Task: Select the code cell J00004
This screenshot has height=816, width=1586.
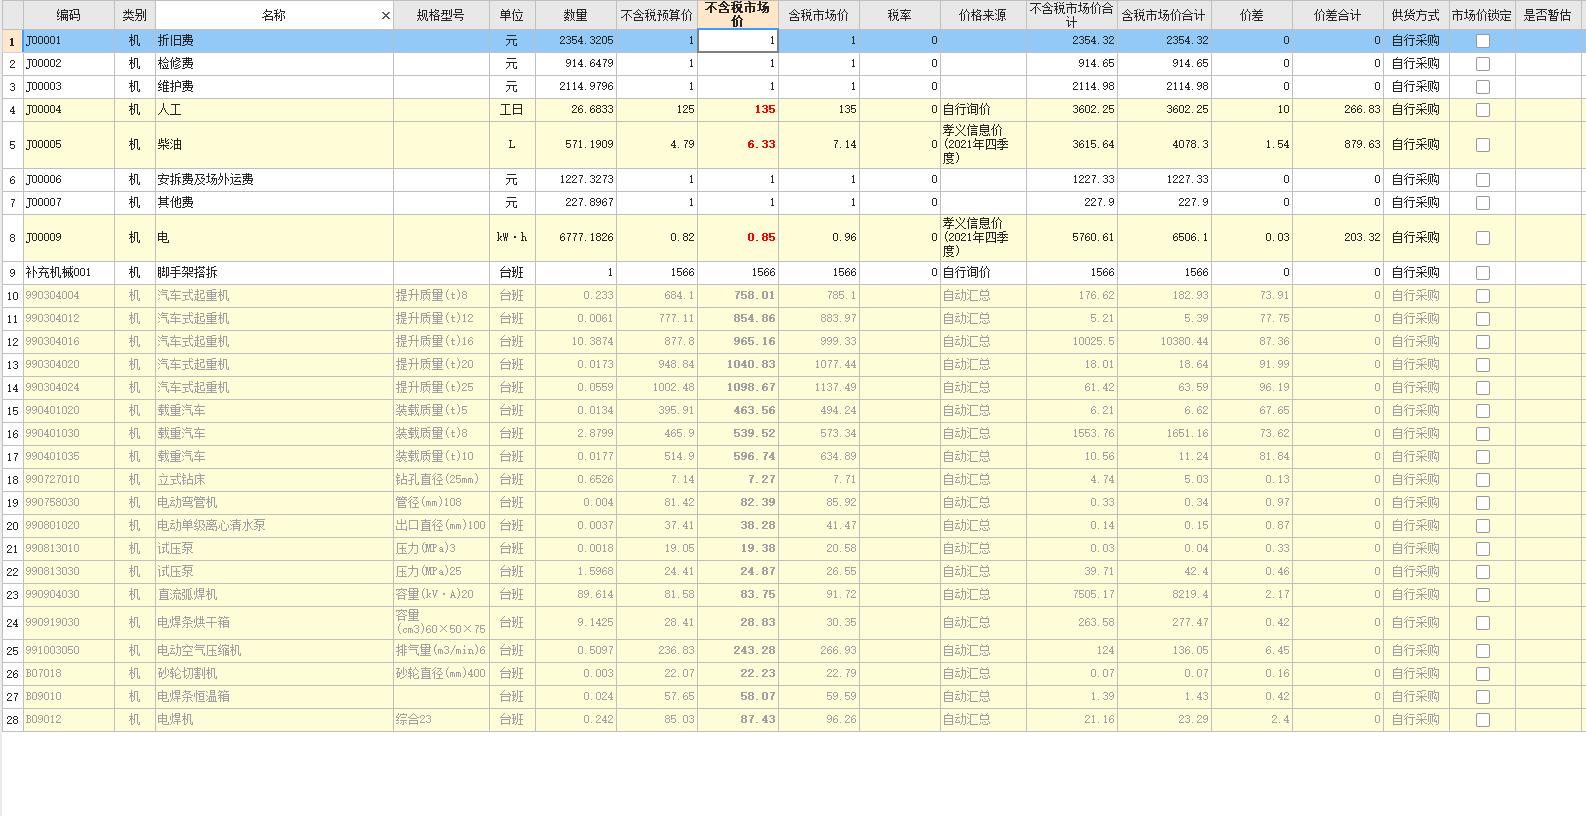Action: [x=69, y=110]
